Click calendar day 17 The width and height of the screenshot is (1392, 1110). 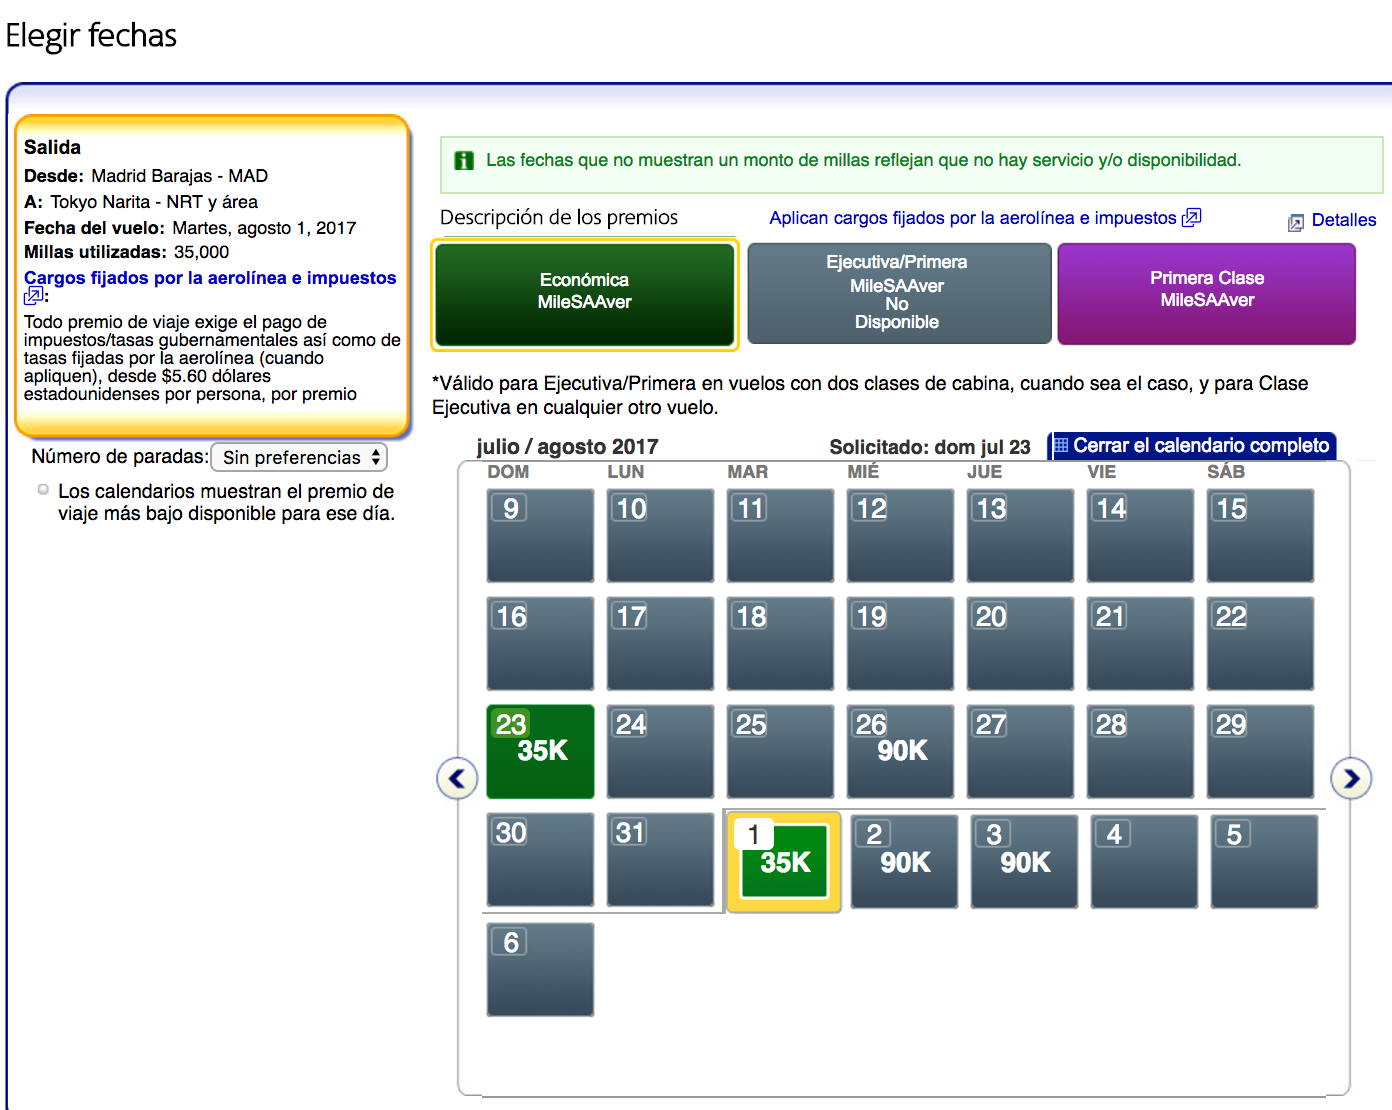coord(660,643)
